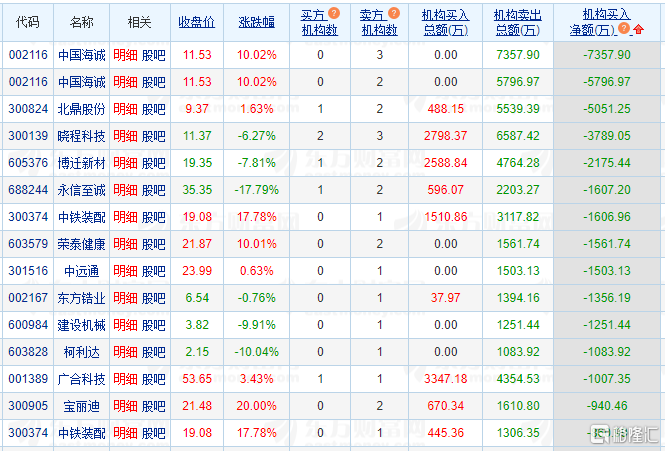
Task: Open 明细 for 永信至诚
Action: [x=126, y=190]
